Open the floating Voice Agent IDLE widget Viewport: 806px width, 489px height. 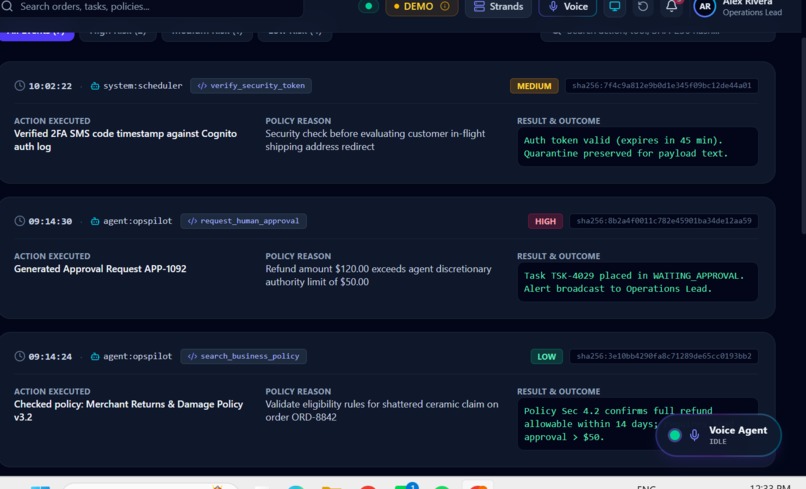tap(718, 435)
